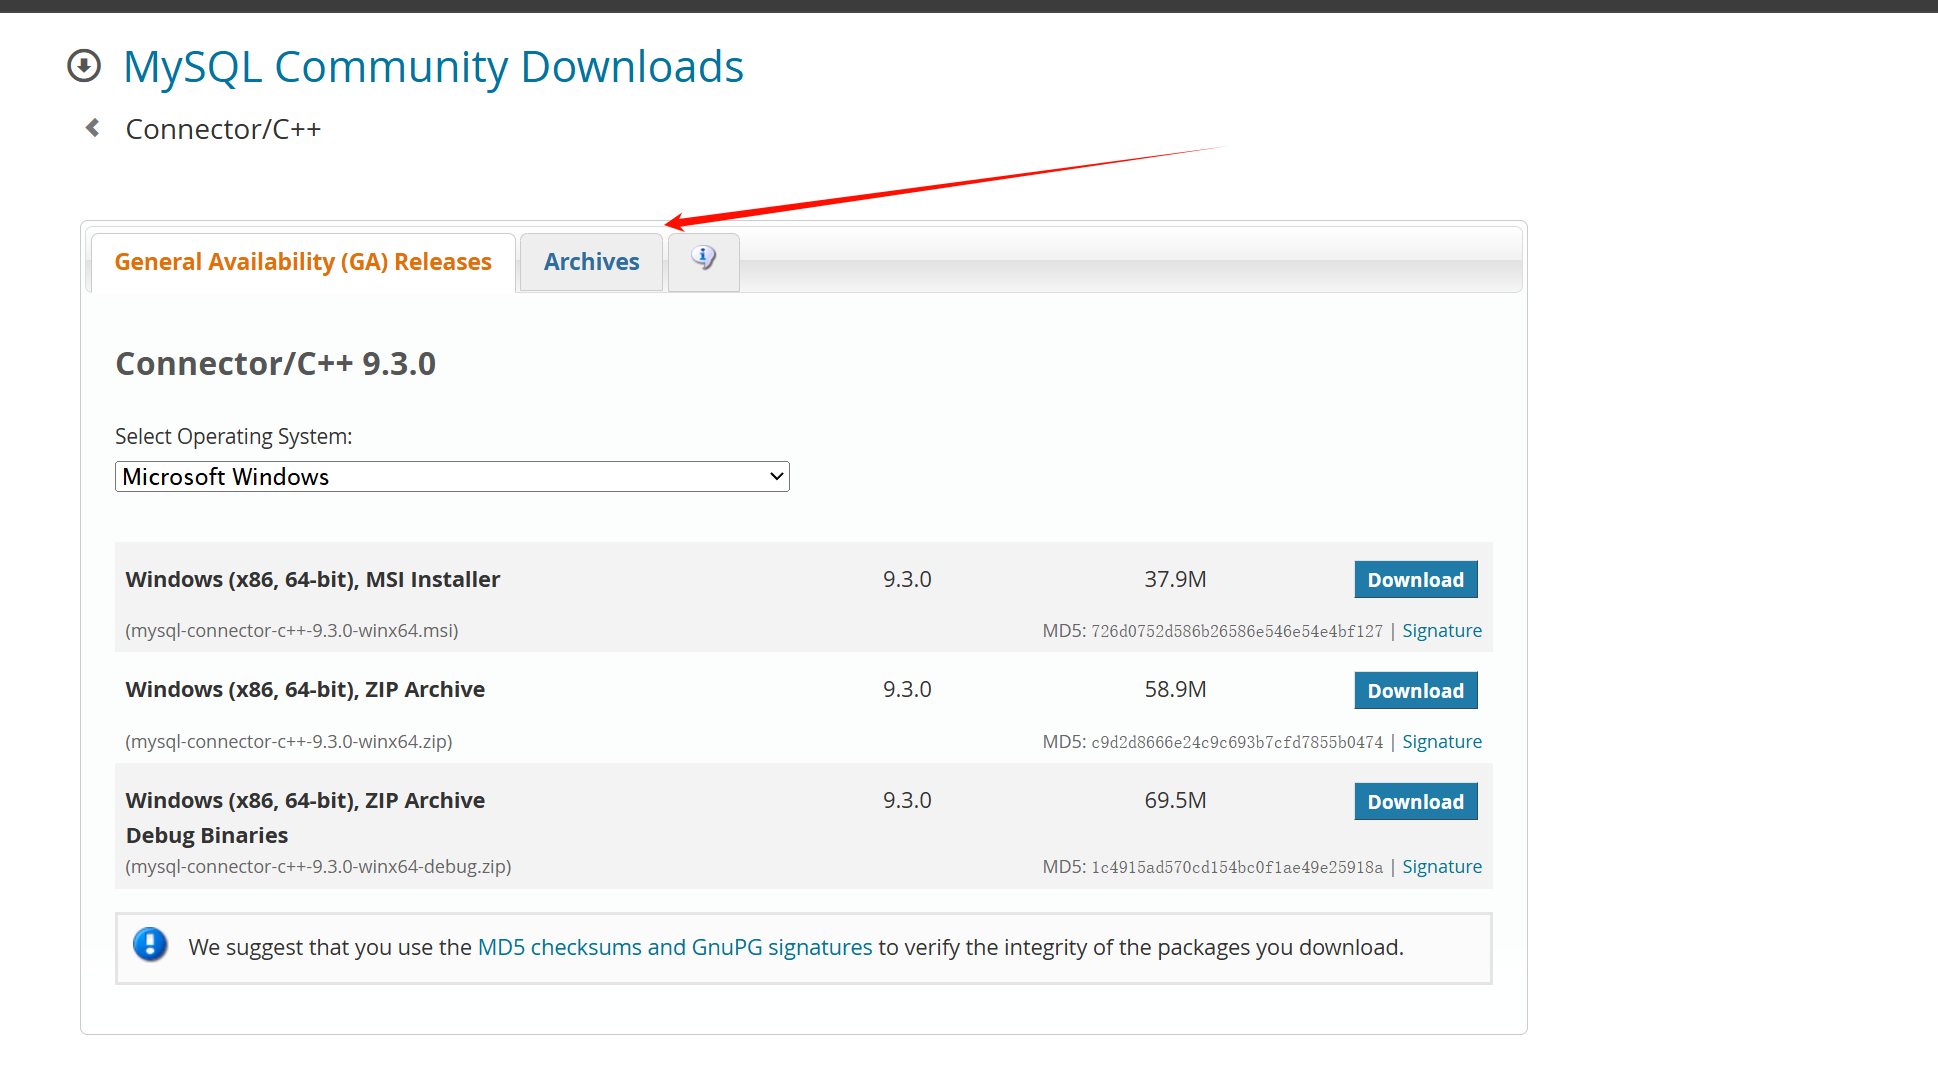Click the dropdown arrow on Microsoft Windows
Viewport: 1938px width, 1091px height.
coord(776,477)
